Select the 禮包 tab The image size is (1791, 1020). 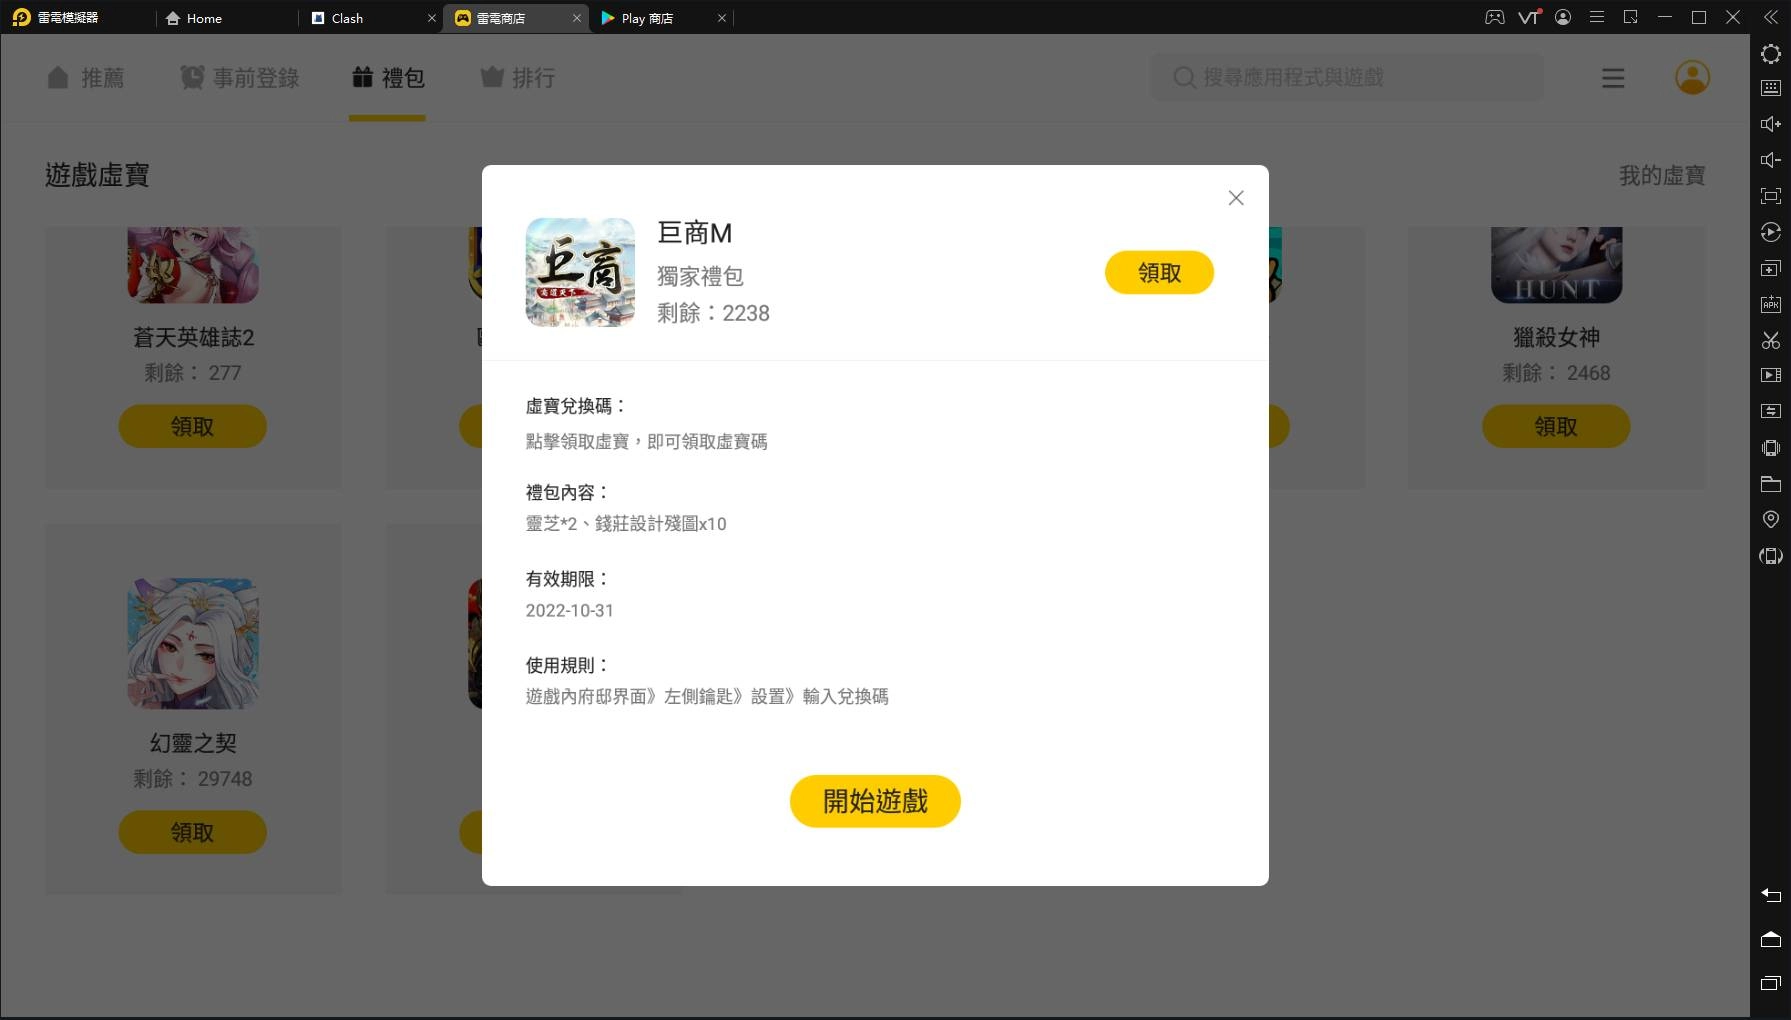388,78
